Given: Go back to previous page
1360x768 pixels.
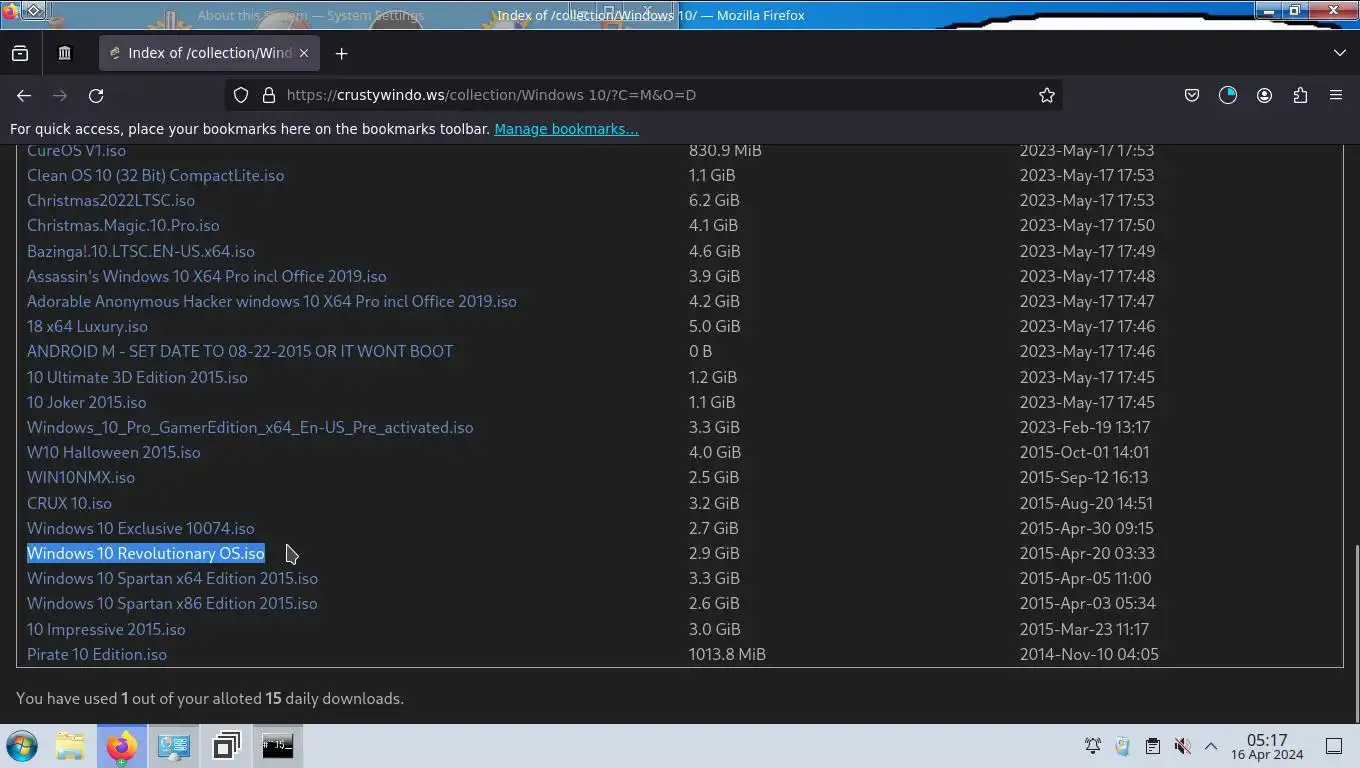Looking at the screenshot, I should click(x=24, y=95).
